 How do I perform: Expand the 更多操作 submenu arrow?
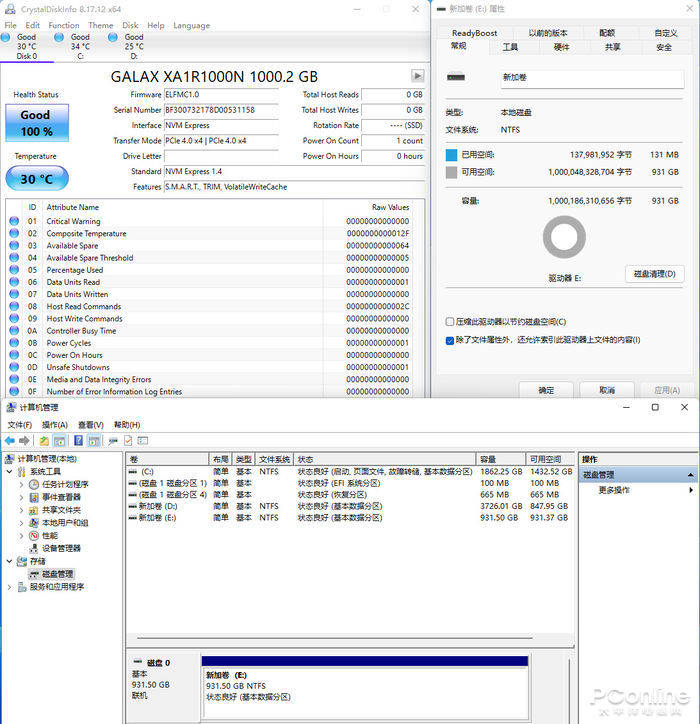[x=691, y=490]
